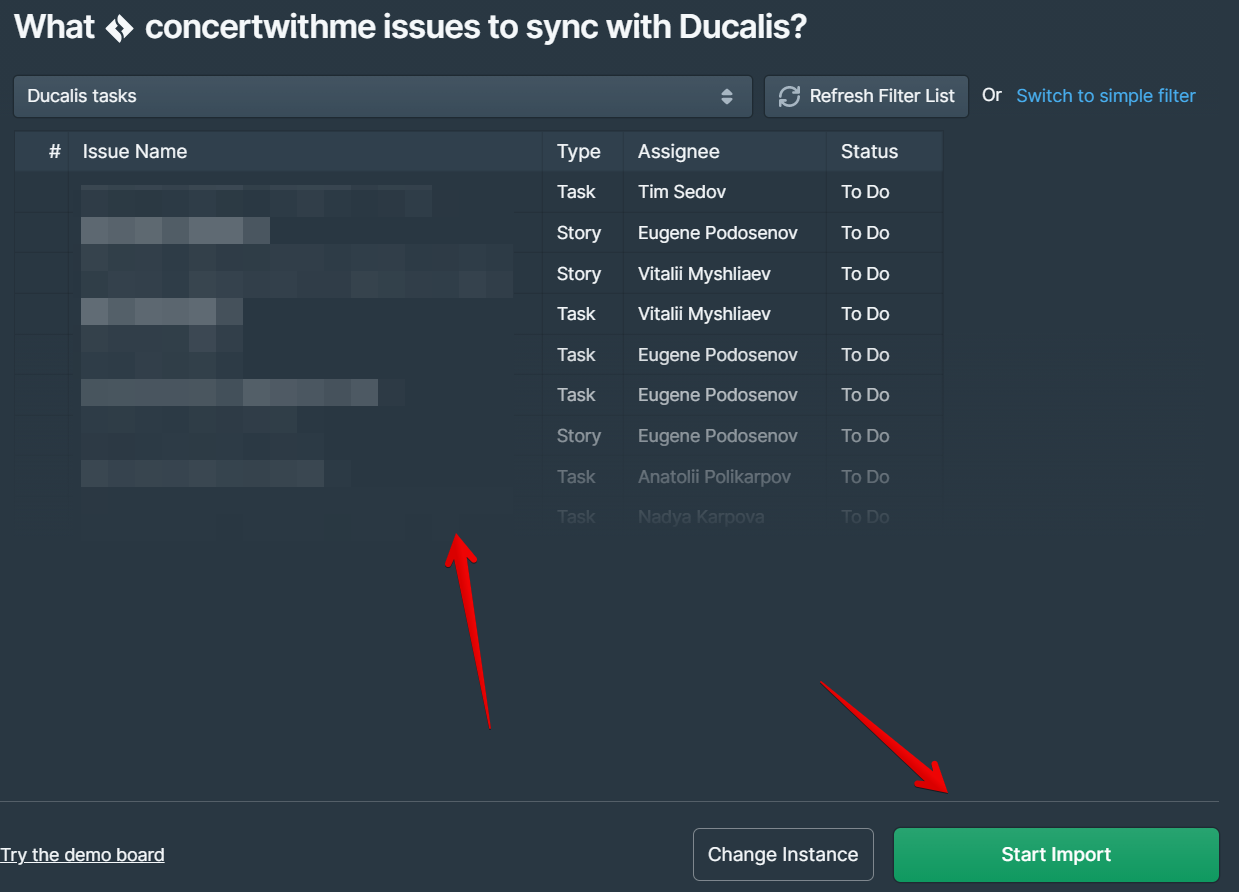Click the Change Instance button
1239x892 pixels.
point(783,855)
